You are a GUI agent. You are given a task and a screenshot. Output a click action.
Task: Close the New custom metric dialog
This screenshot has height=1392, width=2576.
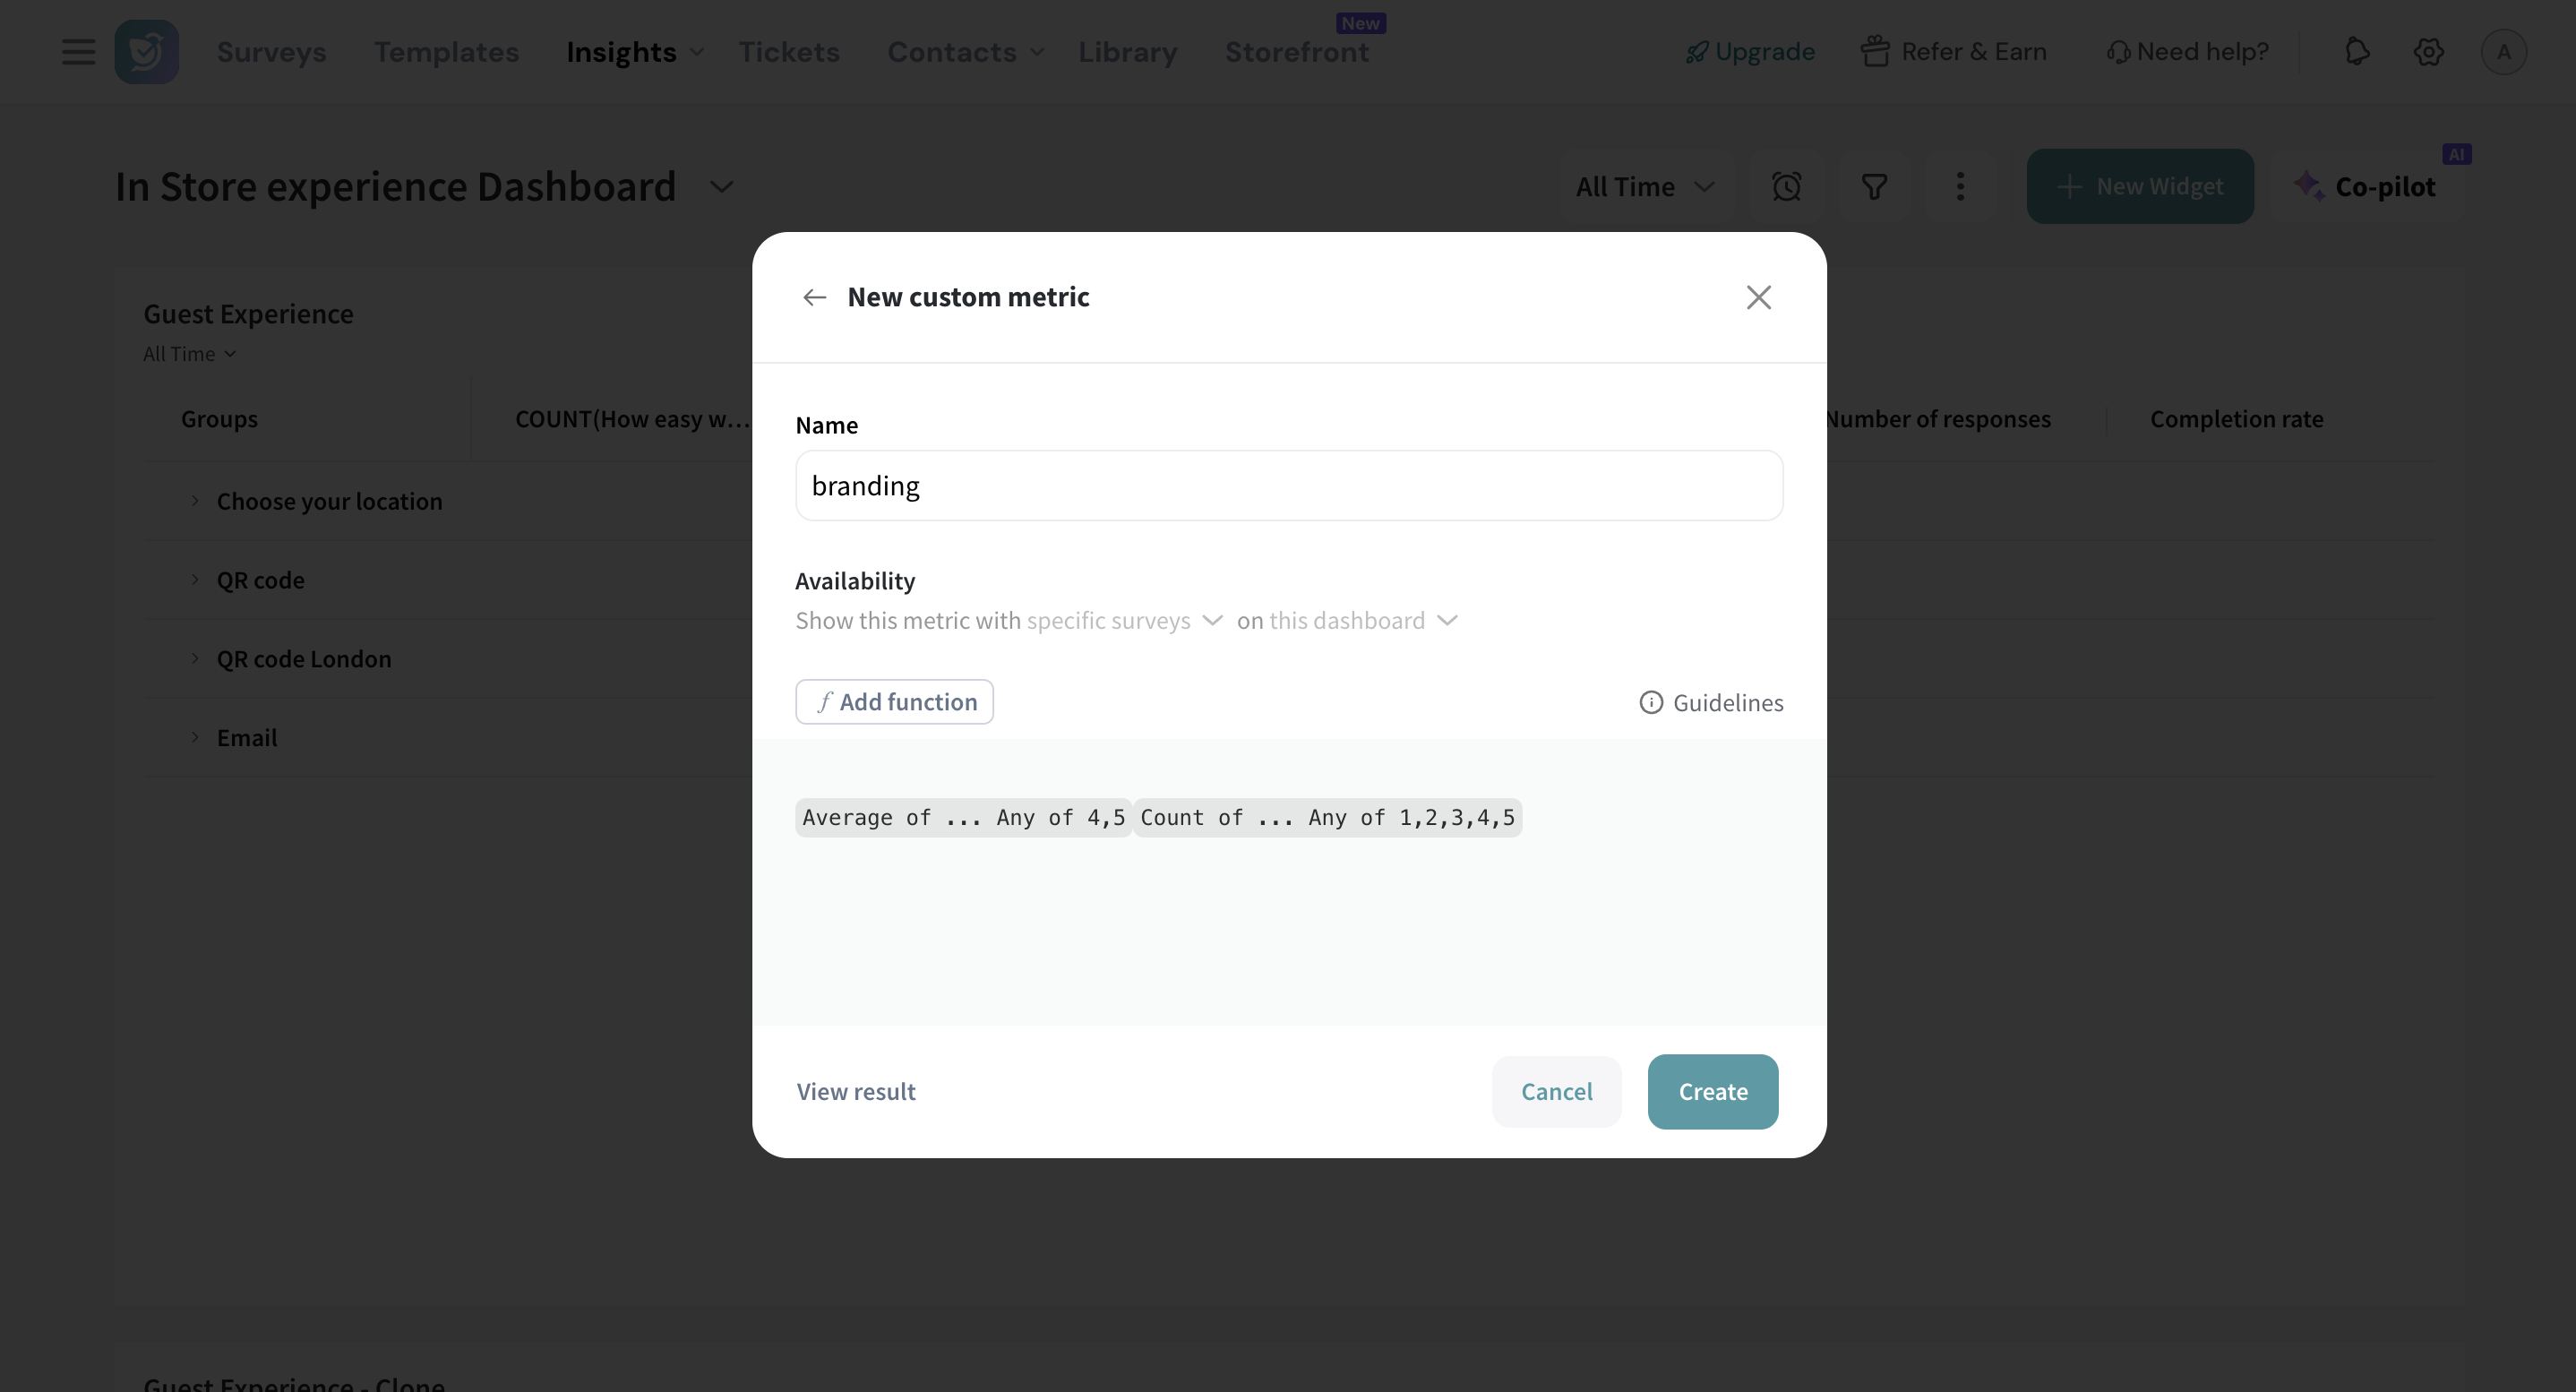[x=1758, y=297]
